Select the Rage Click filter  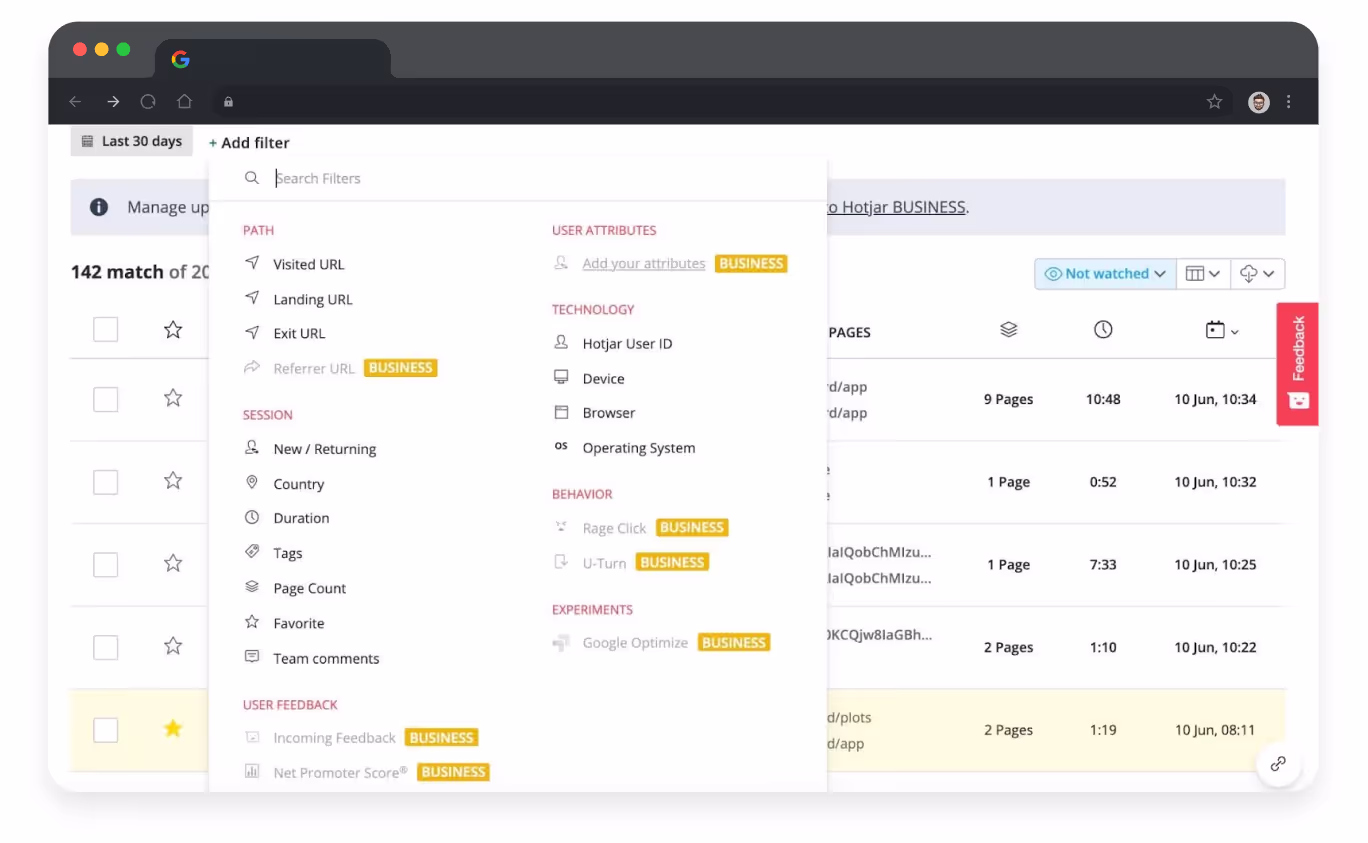(614, 528)
